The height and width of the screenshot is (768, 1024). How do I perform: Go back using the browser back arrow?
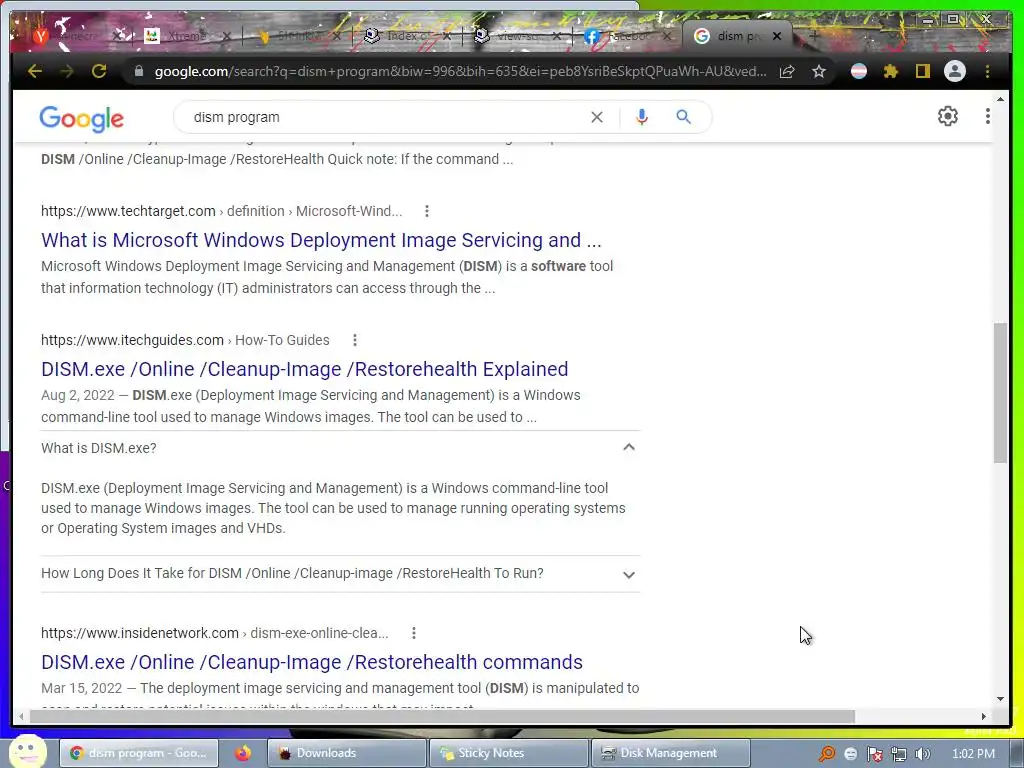[x=35, y=71]
